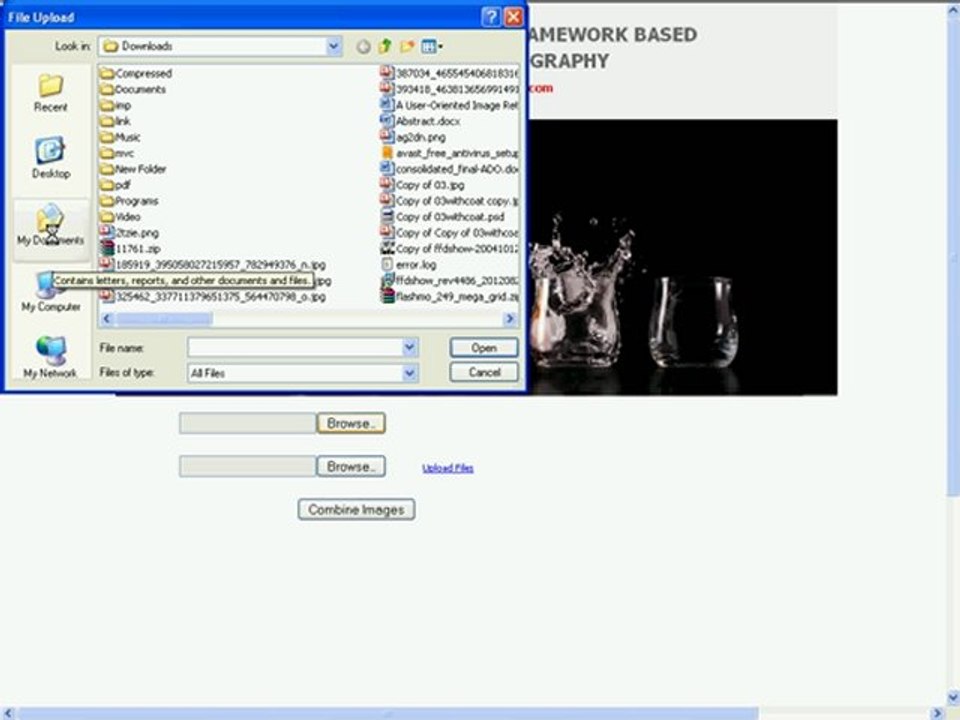Click the Open button

click(484, 348)
